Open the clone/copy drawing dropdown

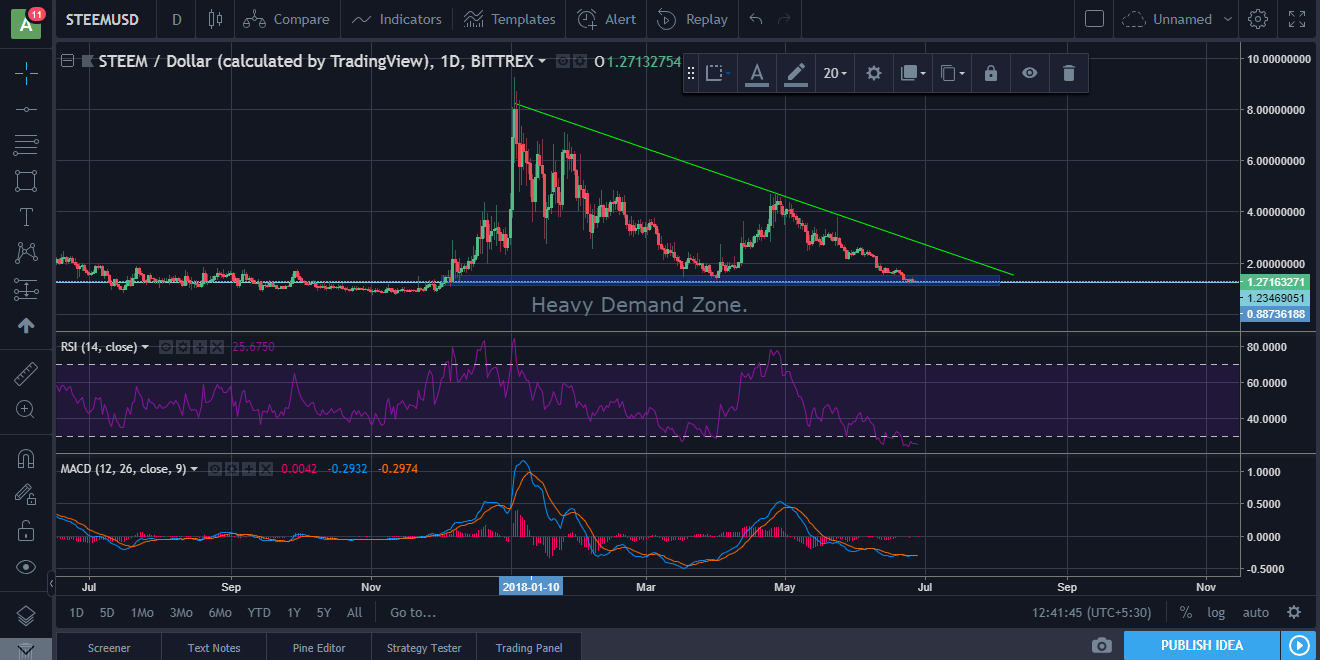tap(951, 73)
